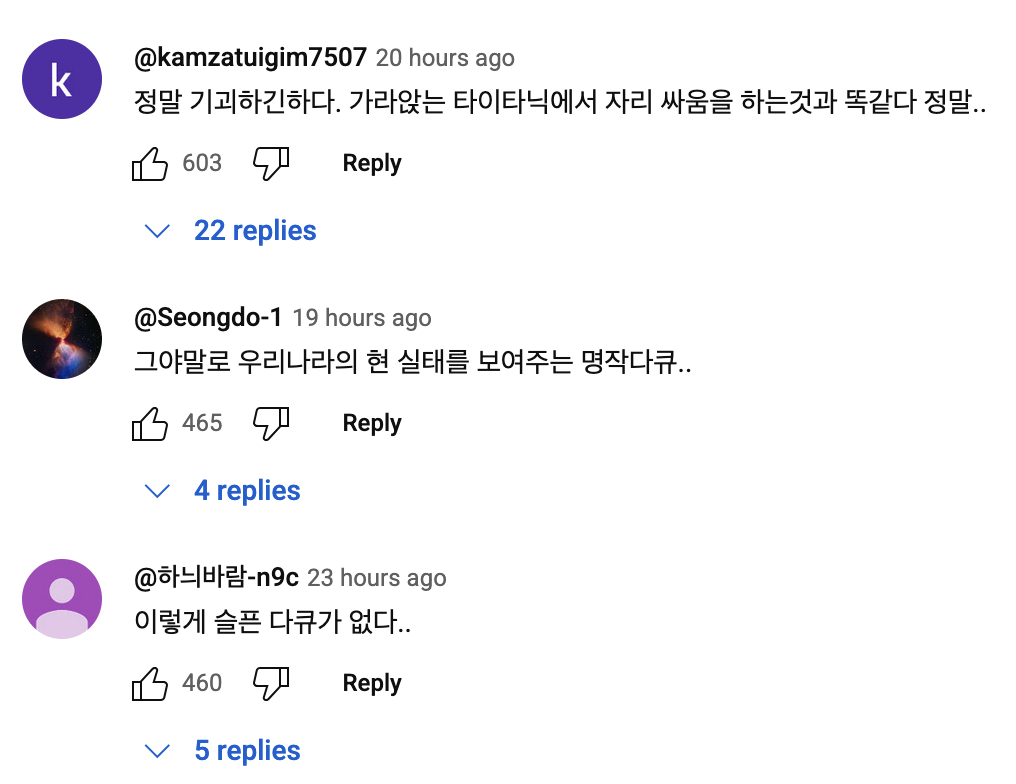The width and height of the screenshot is (1016, 784).
Task: Open @Seongdo-1 channel link
Action: point(208,318)
